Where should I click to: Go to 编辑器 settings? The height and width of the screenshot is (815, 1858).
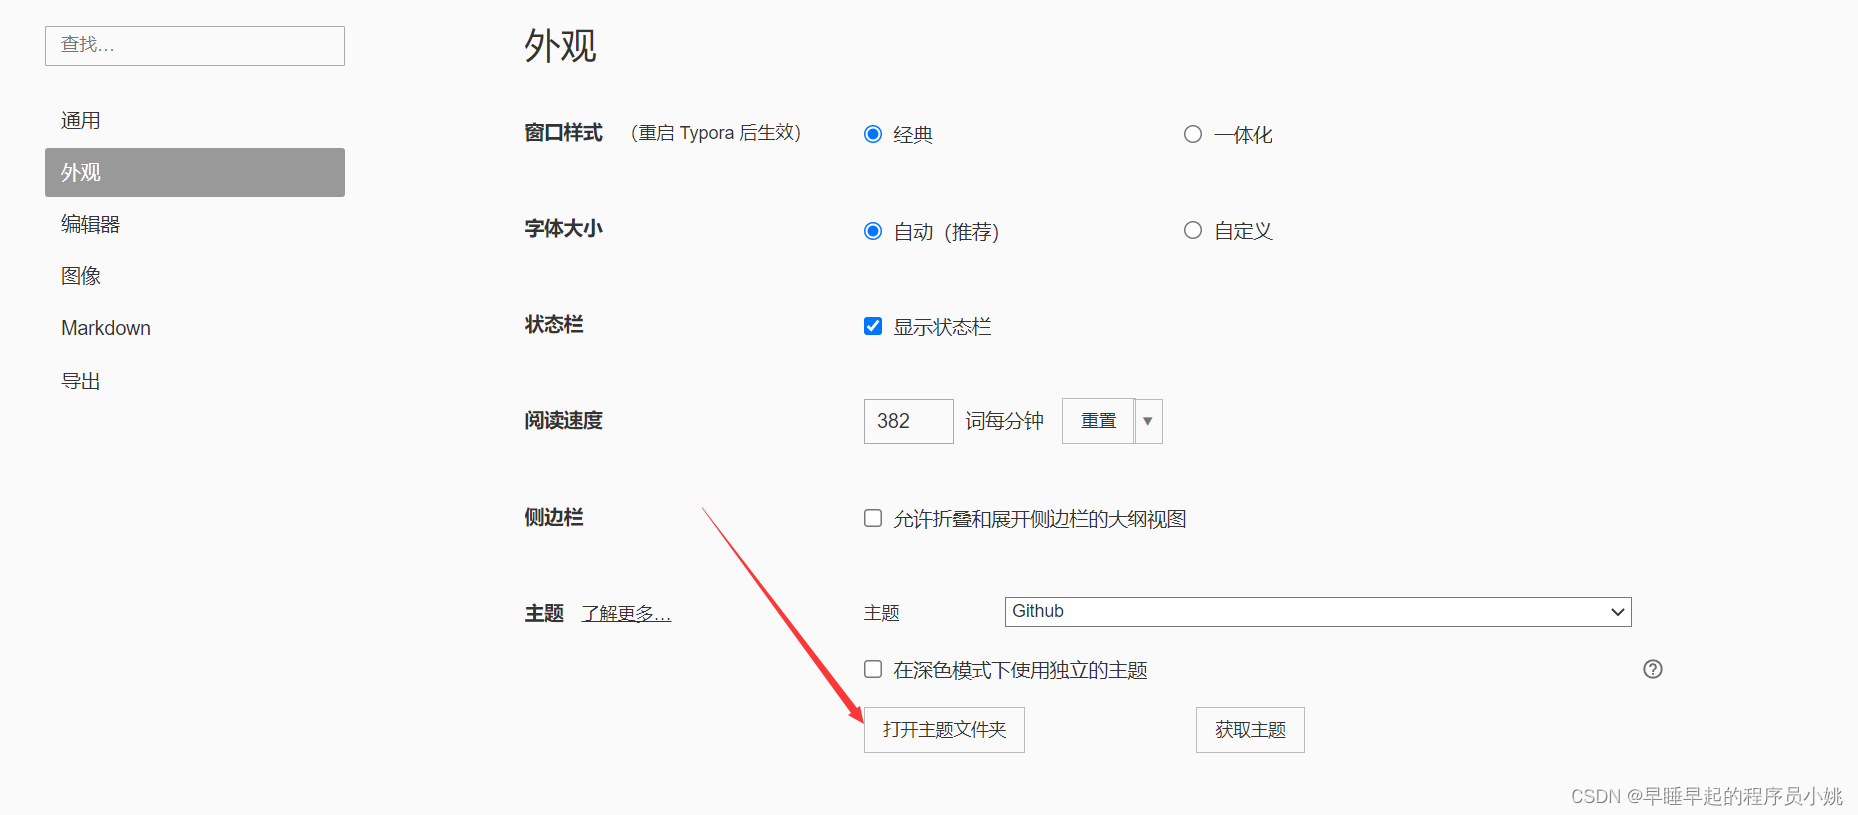[x=195, y=224]
